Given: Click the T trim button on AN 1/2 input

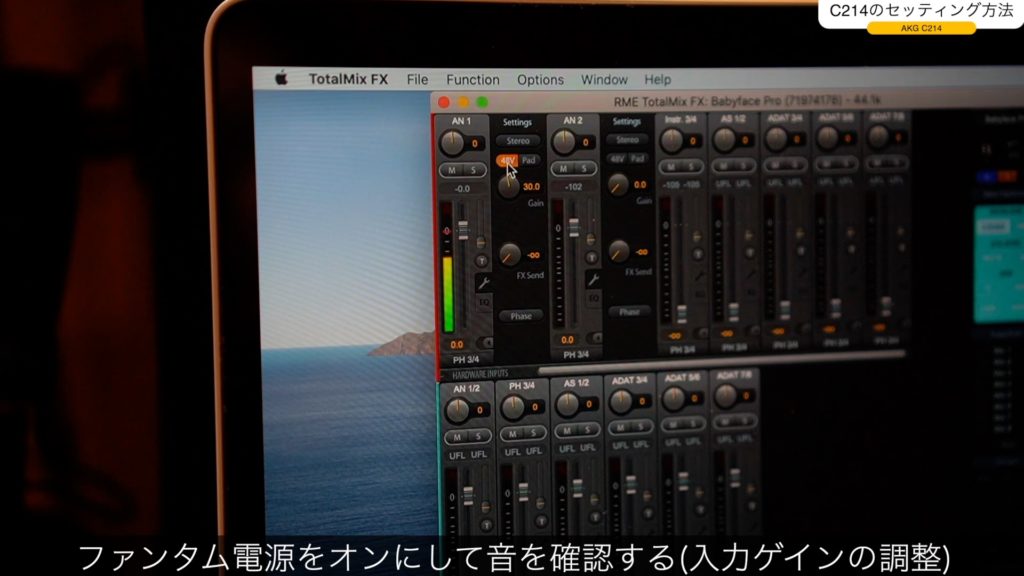Looking at the screenshot, I should coord(487,525).
